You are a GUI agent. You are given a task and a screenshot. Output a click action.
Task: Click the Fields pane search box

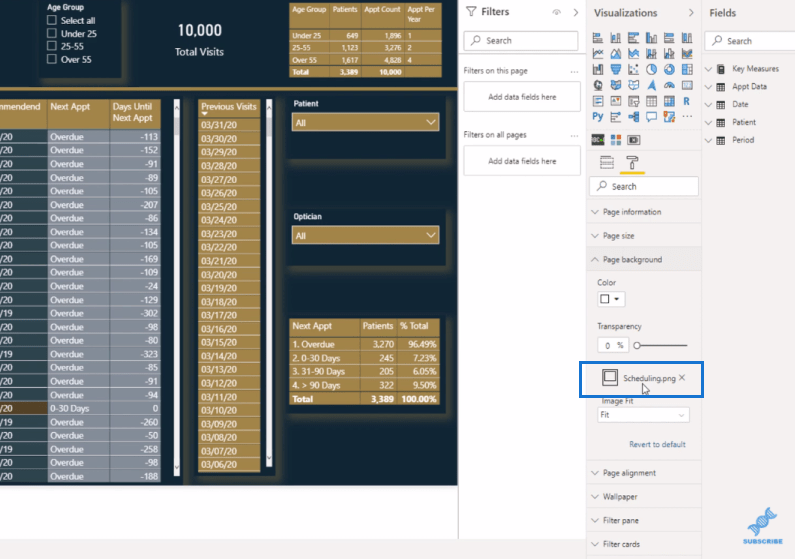(751, 41)
